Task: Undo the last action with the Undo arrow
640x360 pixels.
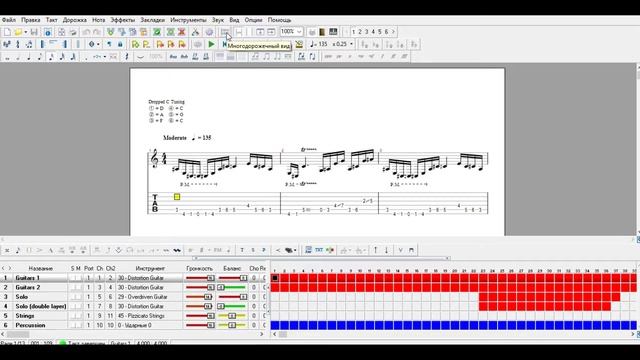Action: pyautogui.click(x=86, y=32)
